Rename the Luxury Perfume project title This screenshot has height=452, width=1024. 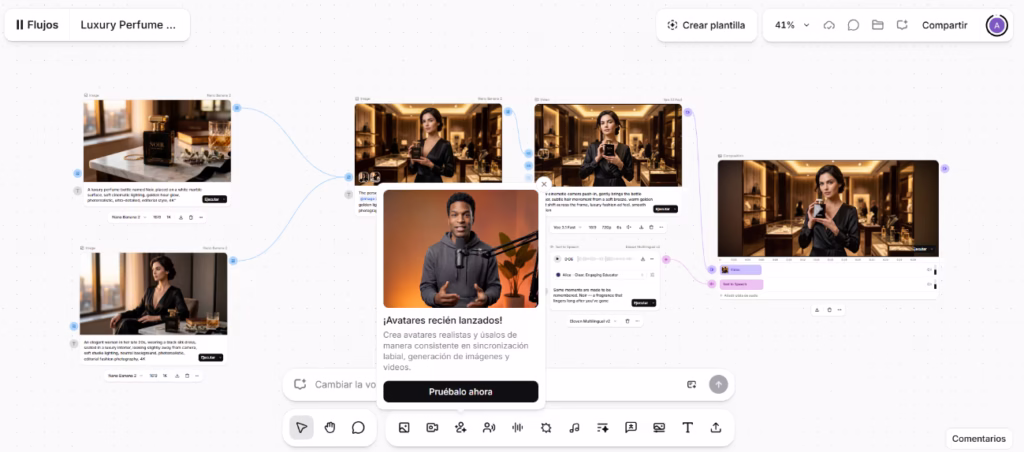(x=129, y=25)
